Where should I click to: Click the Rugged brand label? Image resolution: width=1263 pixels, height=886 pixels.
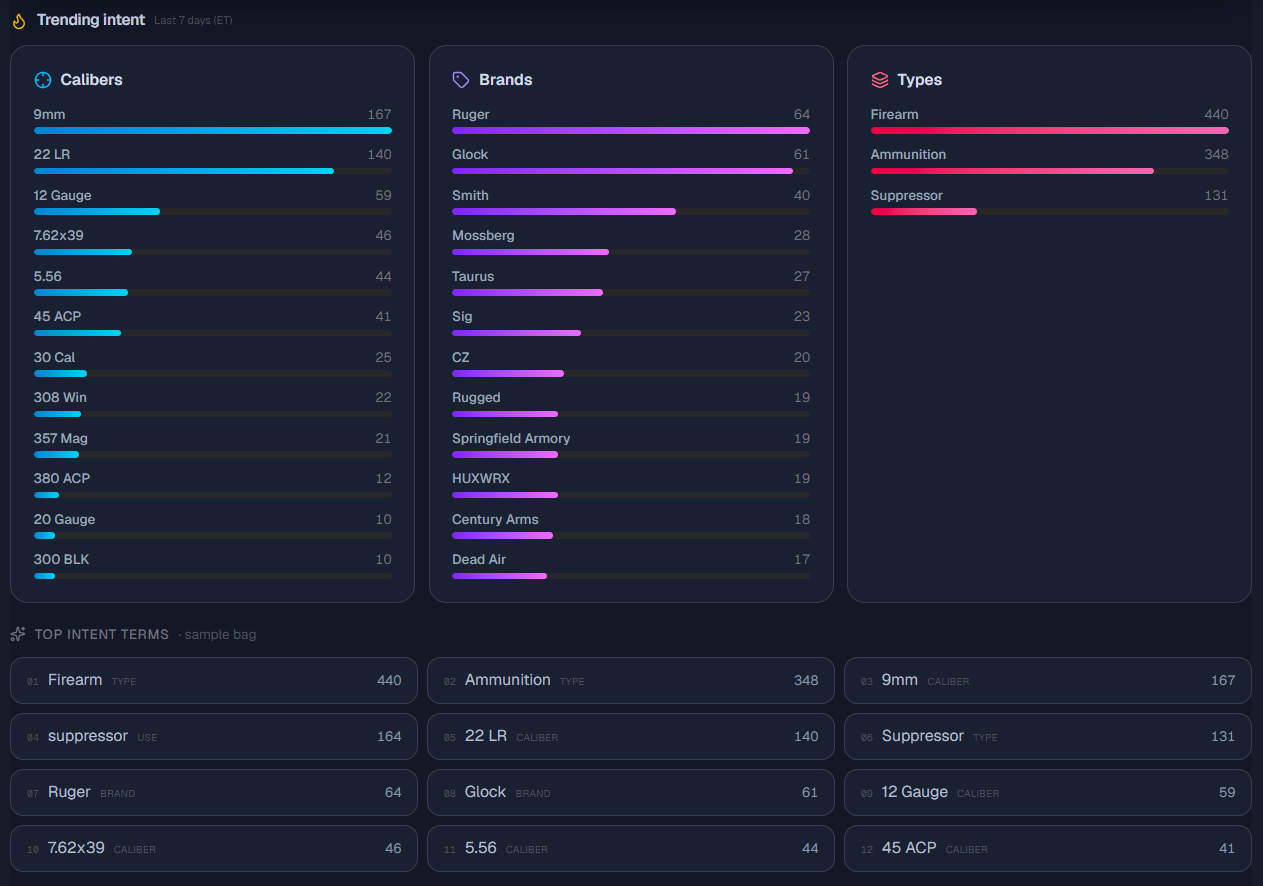476,398
